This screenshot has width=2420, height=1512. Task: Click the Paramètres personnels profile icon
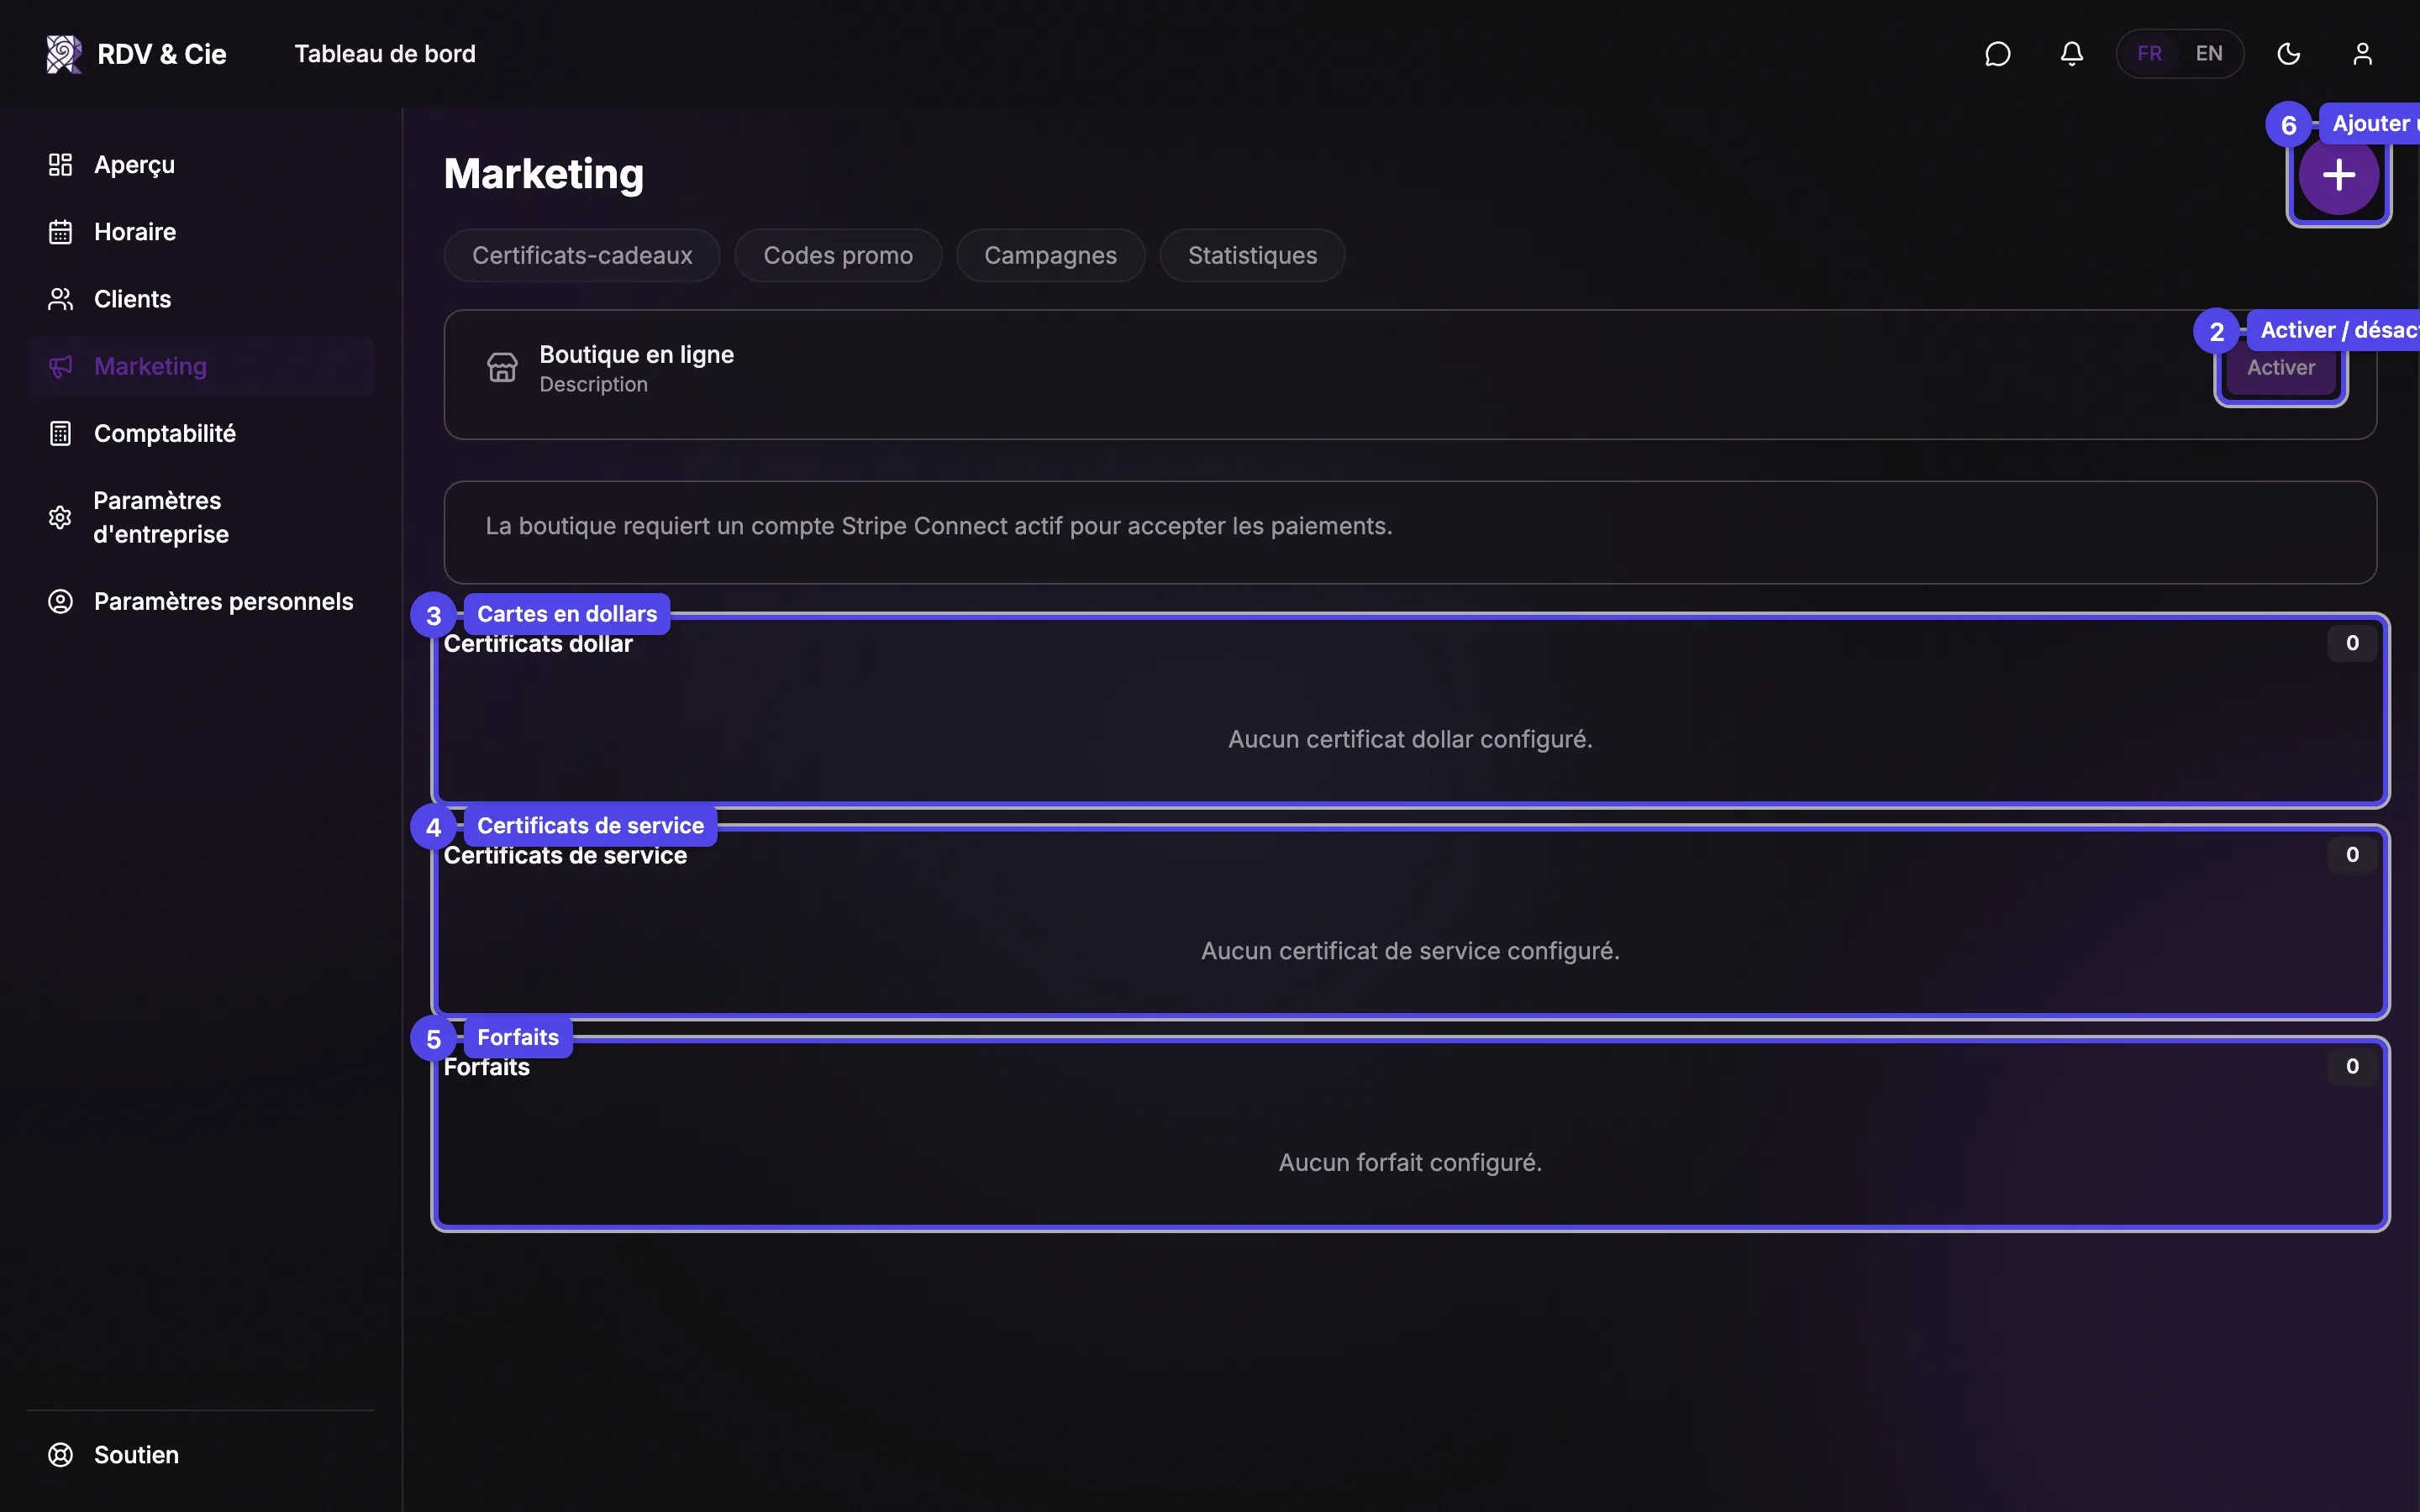(x=60, y=601)
